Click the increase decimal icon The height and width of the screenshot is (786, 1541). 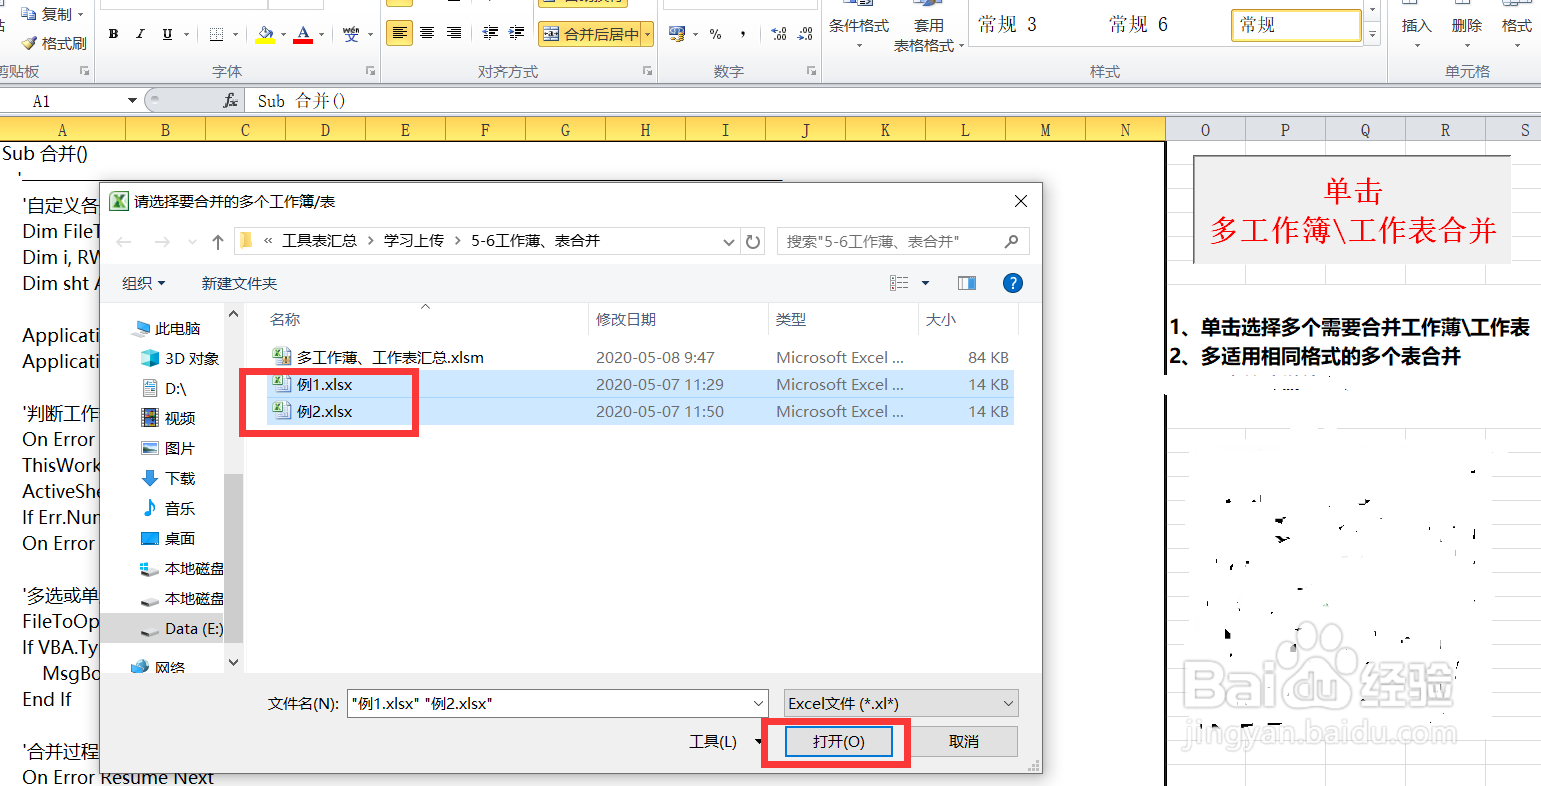coord(779,34)
